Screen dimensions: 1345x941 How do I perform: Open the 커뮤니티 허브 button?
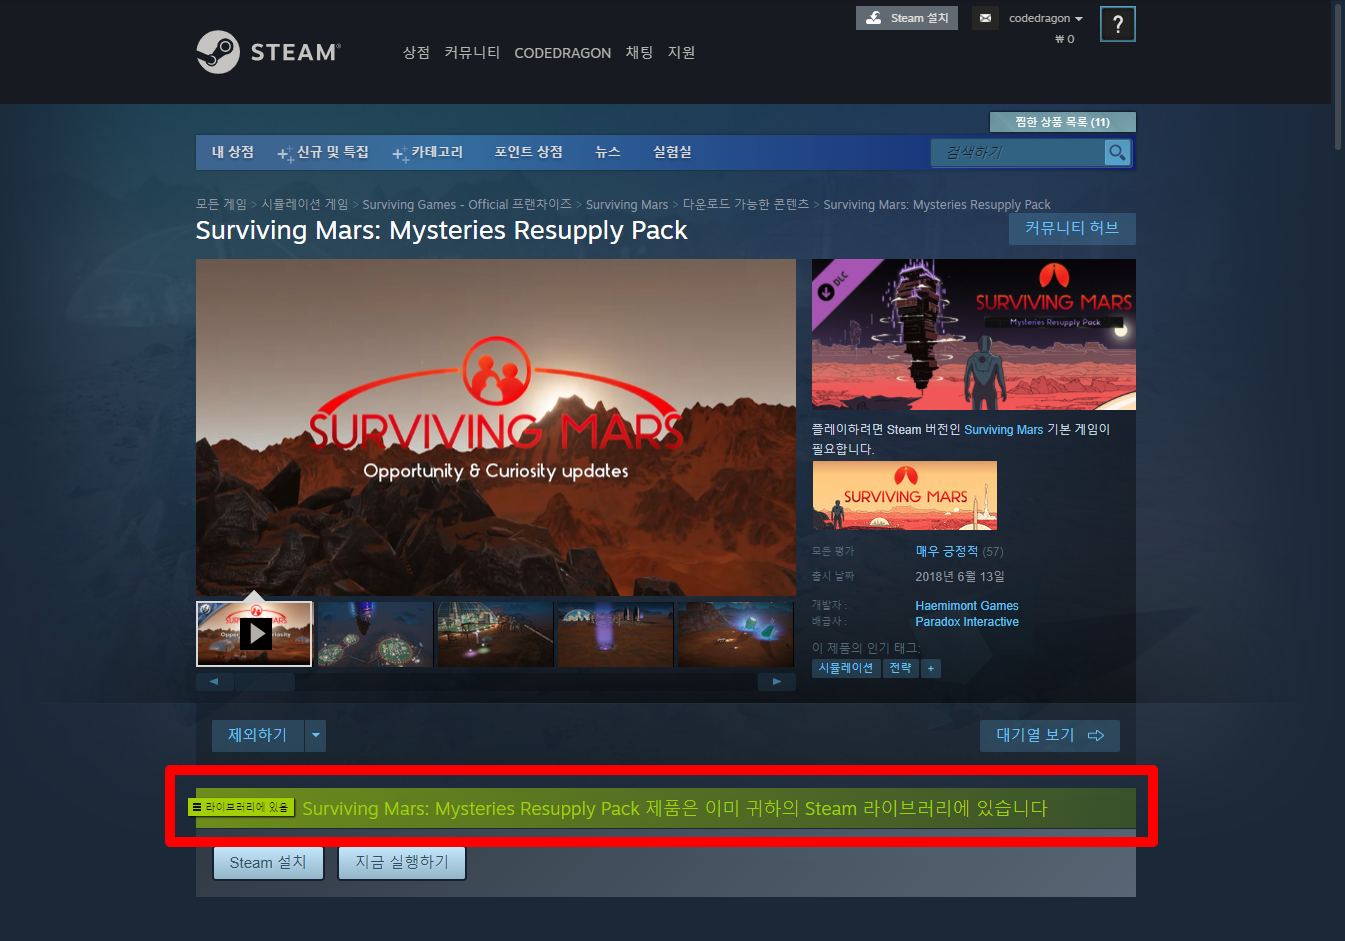coord(1072,228)
